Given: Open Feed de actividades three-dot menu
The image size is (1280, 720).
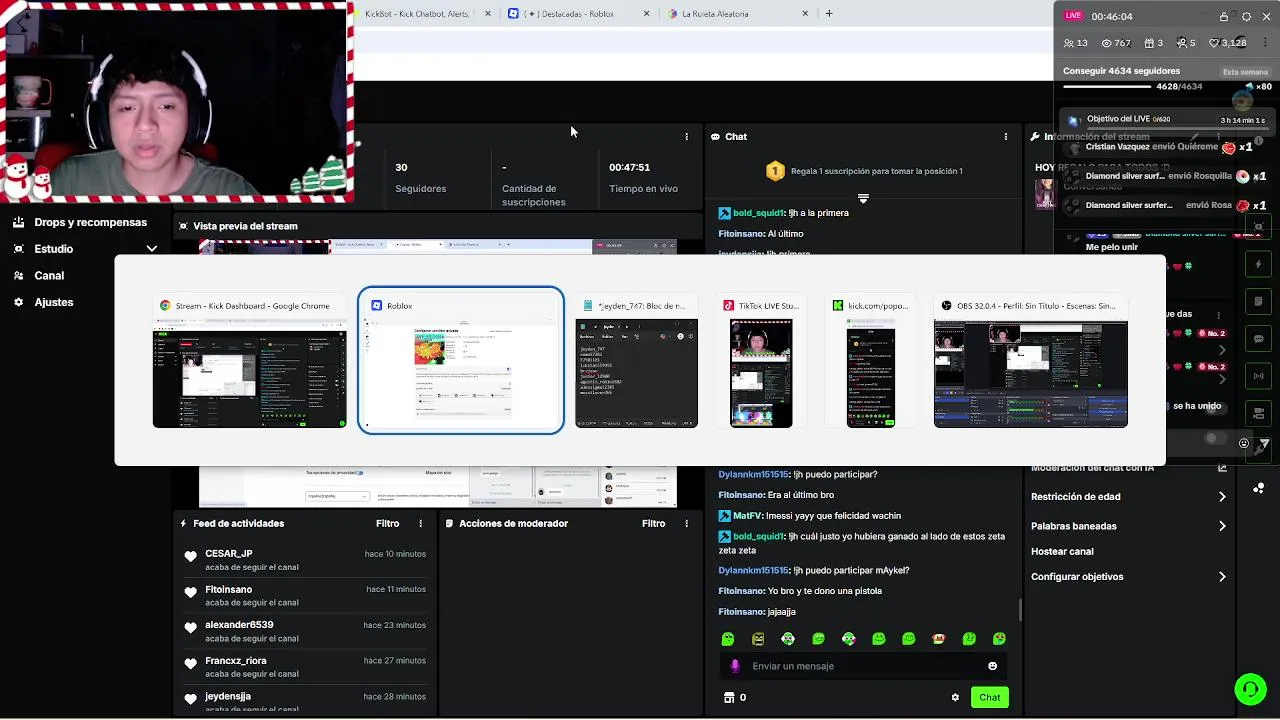Looking at the screenshot, I should point(421,524).
